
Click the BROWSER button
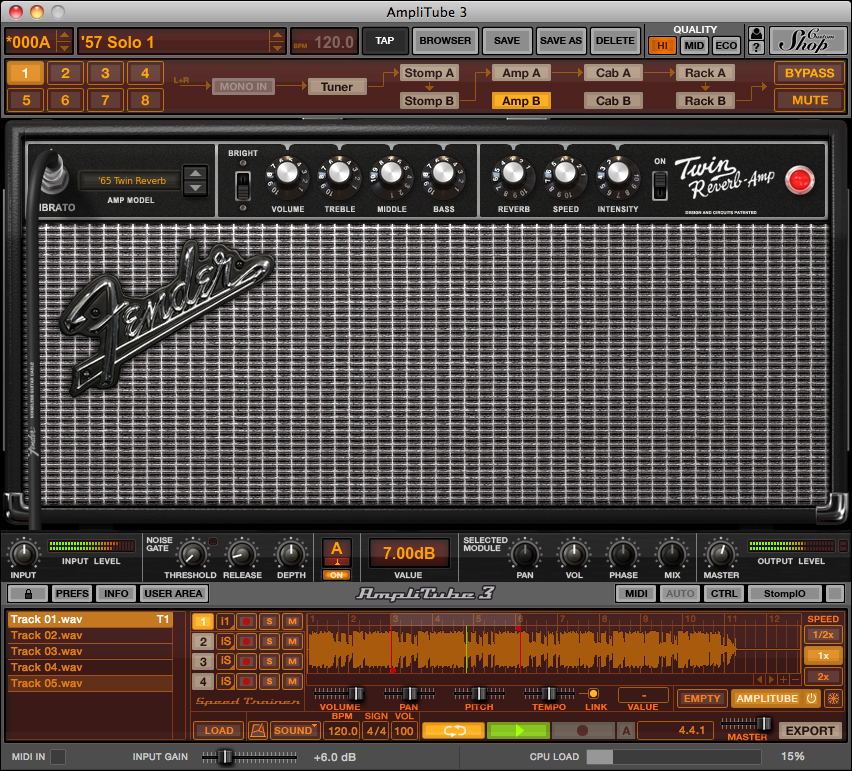(444, 41)
